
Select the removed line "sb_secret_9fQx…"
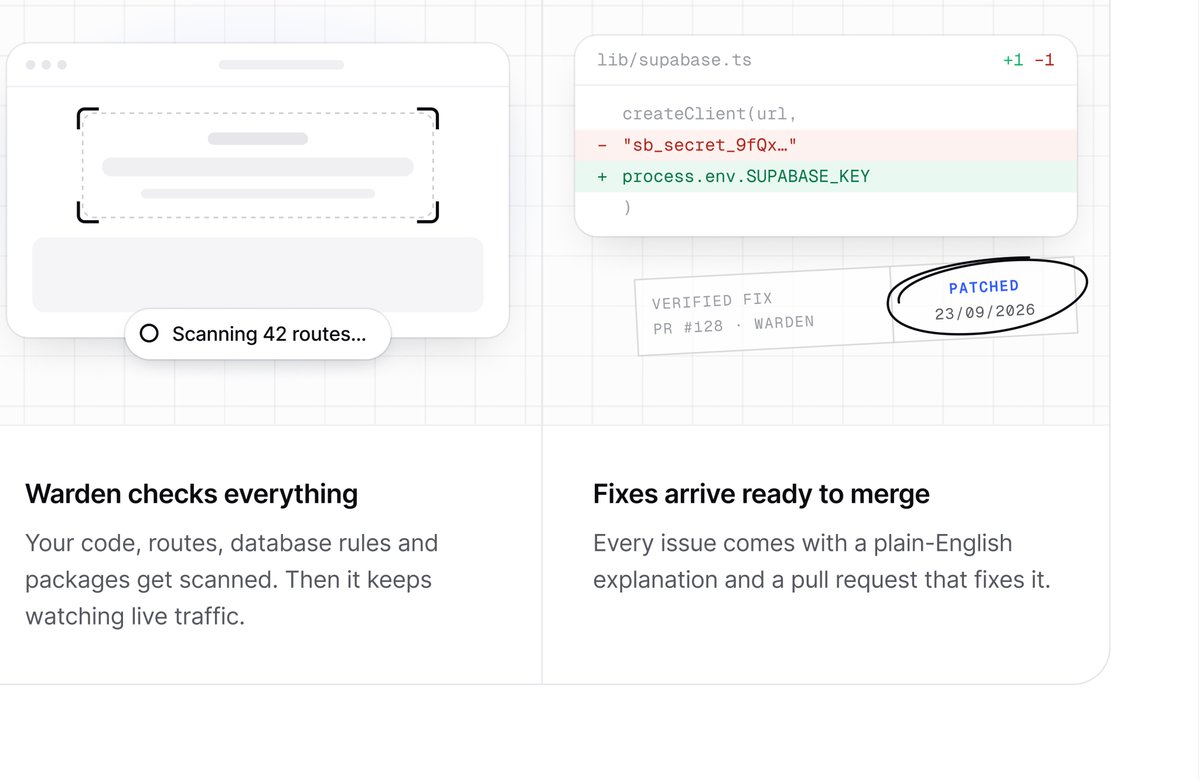[x=826, y=145]
